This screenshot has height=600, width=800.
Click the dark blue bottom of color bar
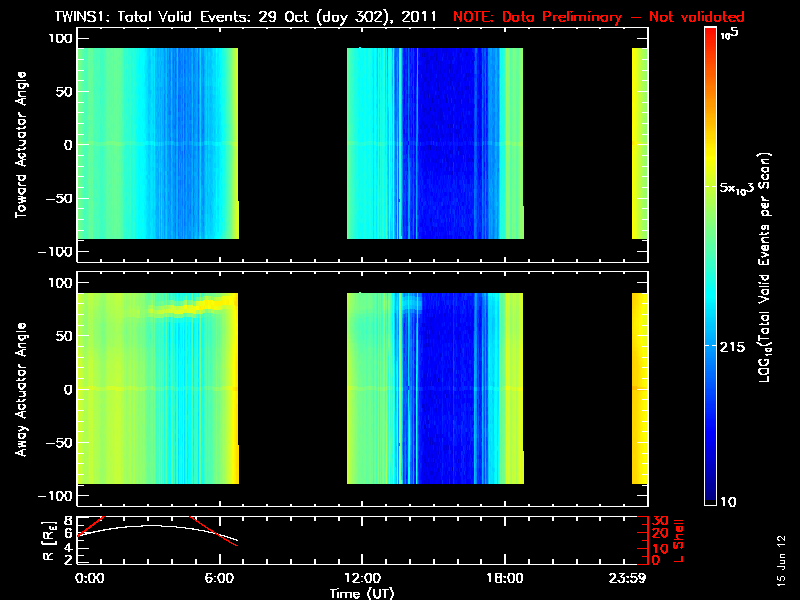[x=711, y=495]
